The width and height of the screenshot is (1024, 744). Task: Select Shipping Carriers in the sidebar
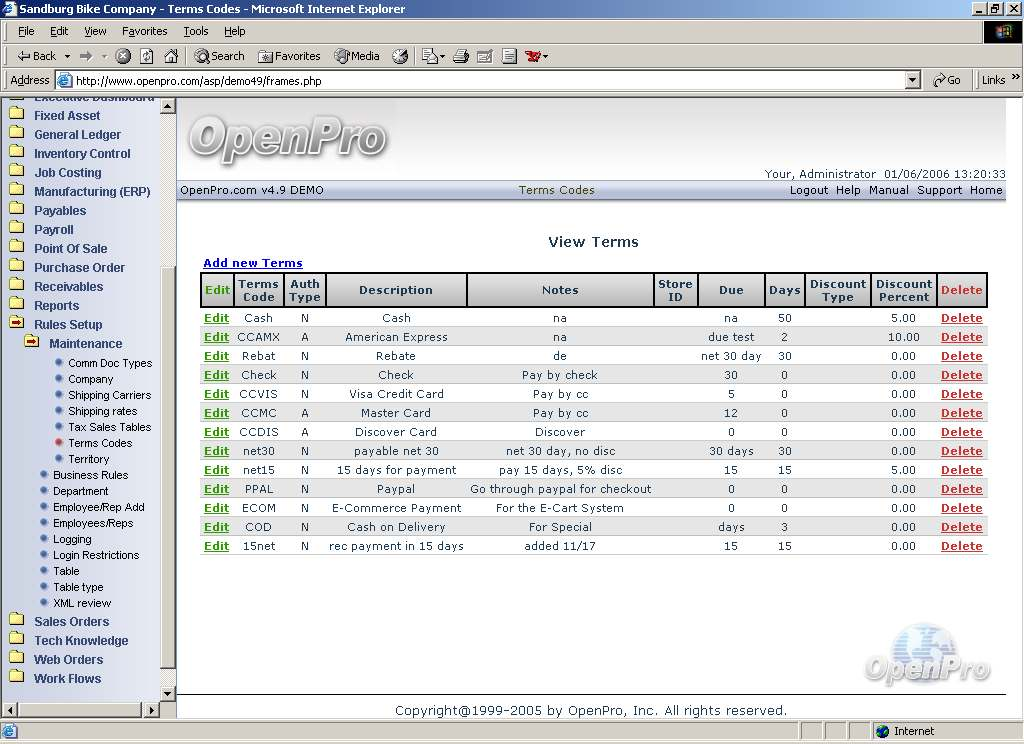click(x=109, y=395)
